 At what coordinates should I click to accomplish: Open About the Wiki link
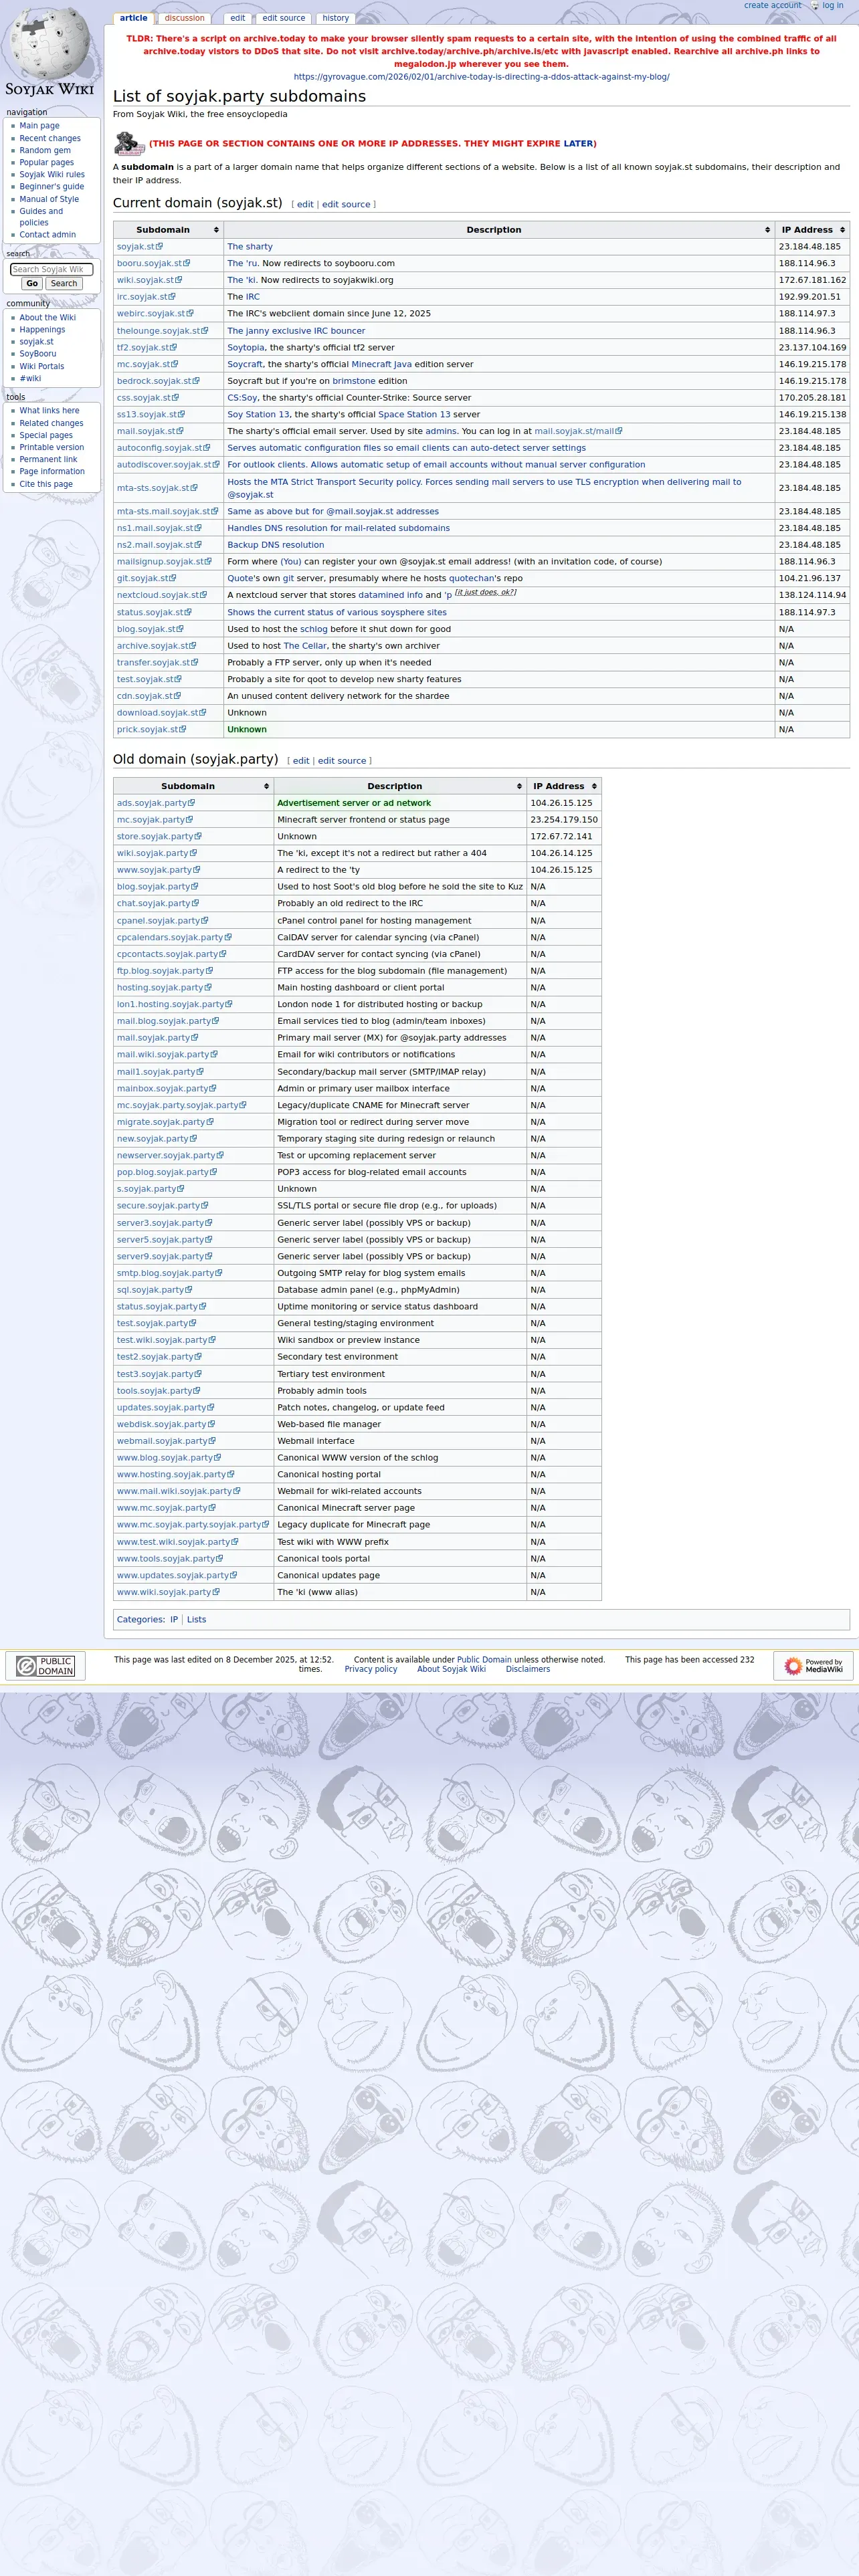[47, 318]
